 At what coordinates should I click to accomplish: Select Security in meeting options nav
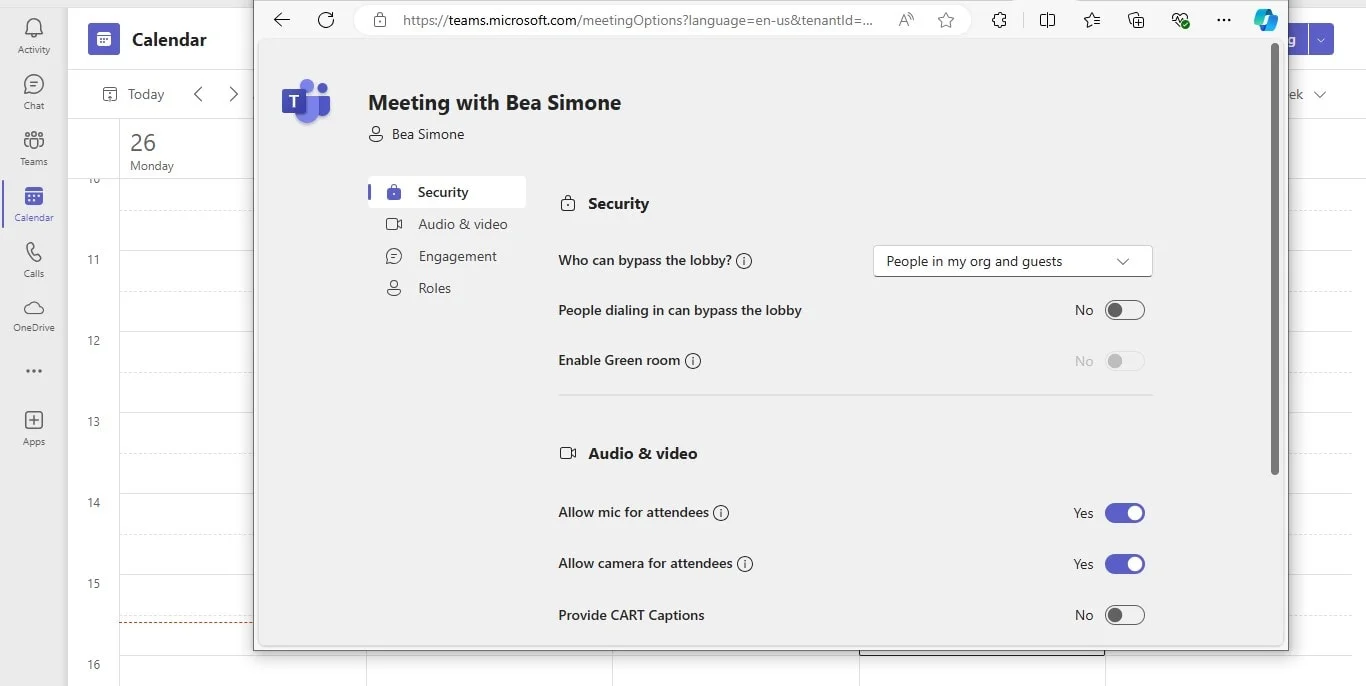[x=447, y=192]
